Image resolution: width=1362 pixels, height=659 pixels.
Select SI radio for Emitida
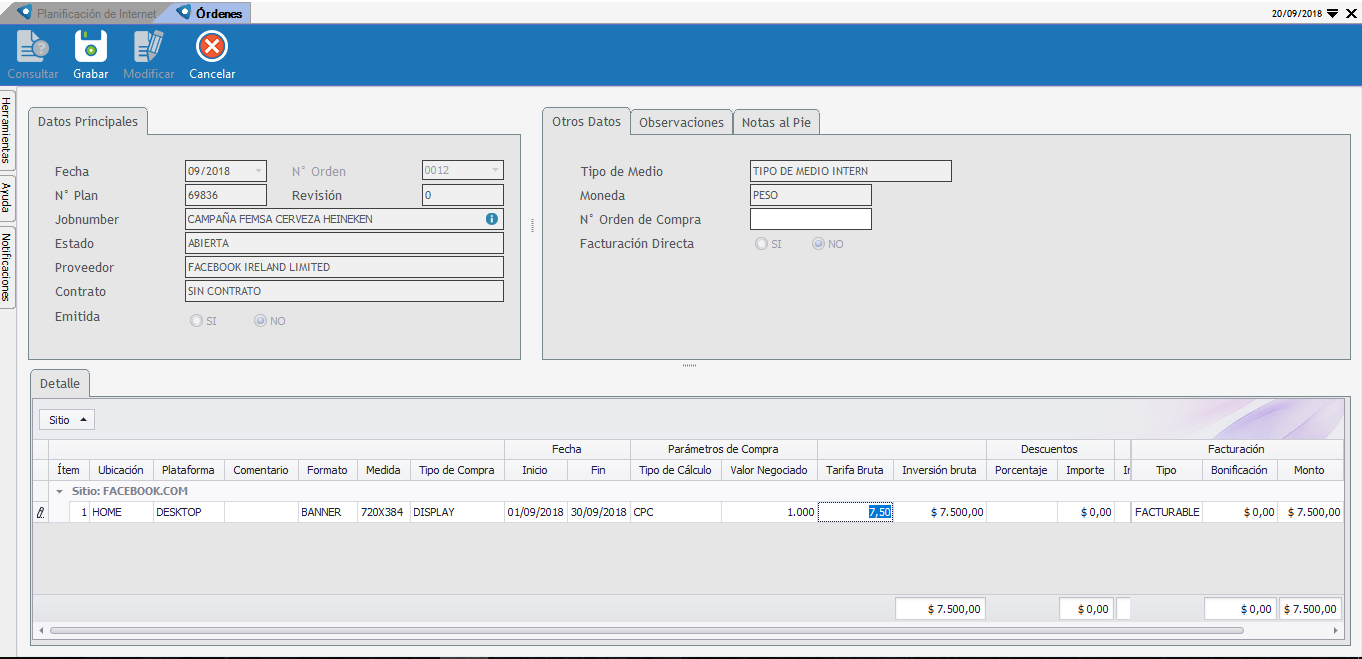click(196, 321)
